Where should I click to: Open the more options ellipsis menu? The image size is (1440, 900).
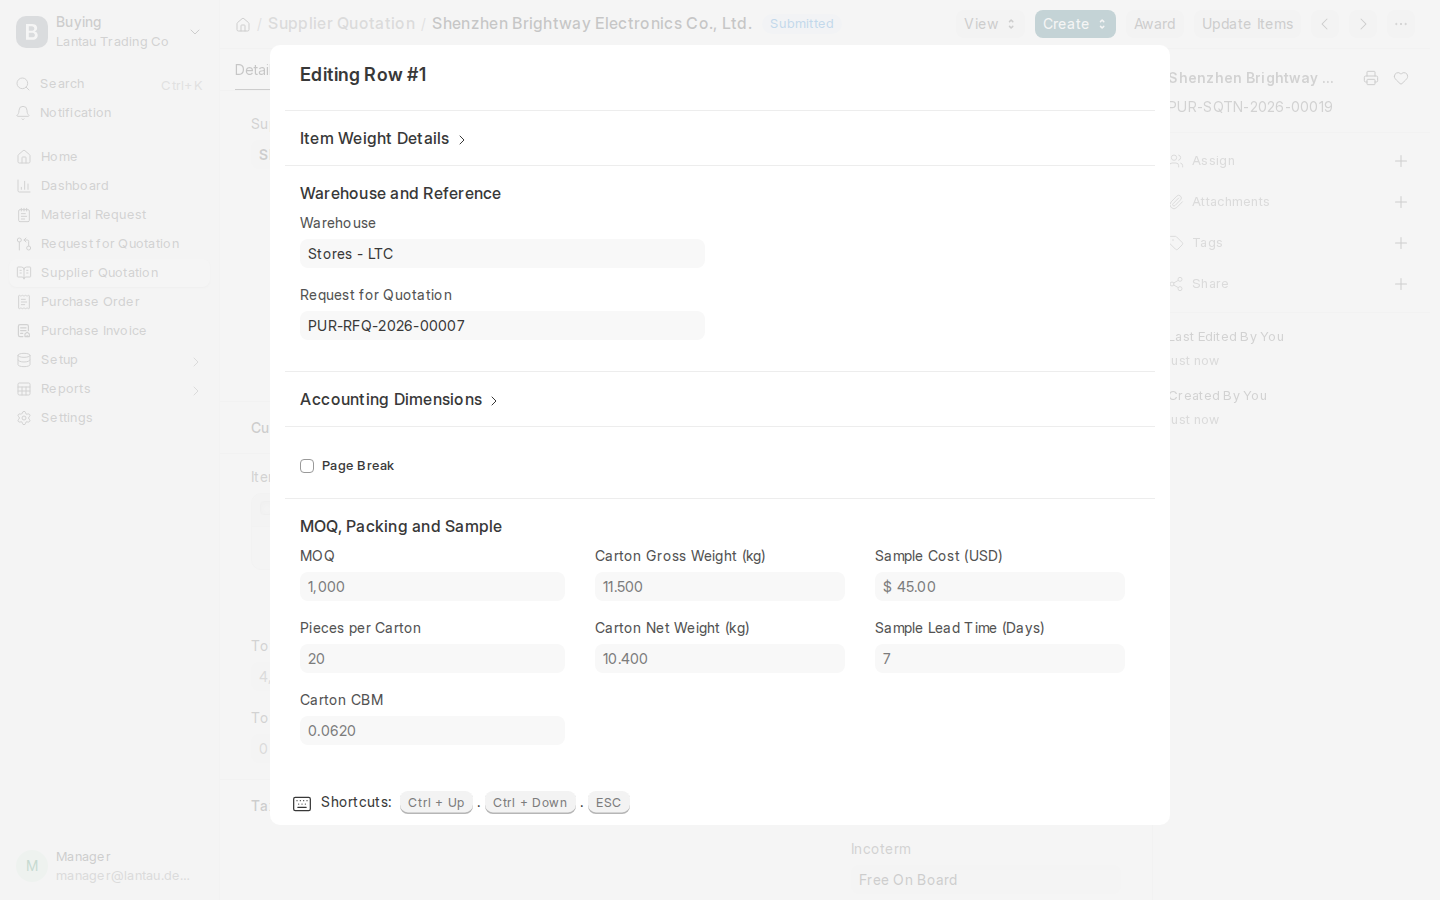pos(1401,24)
